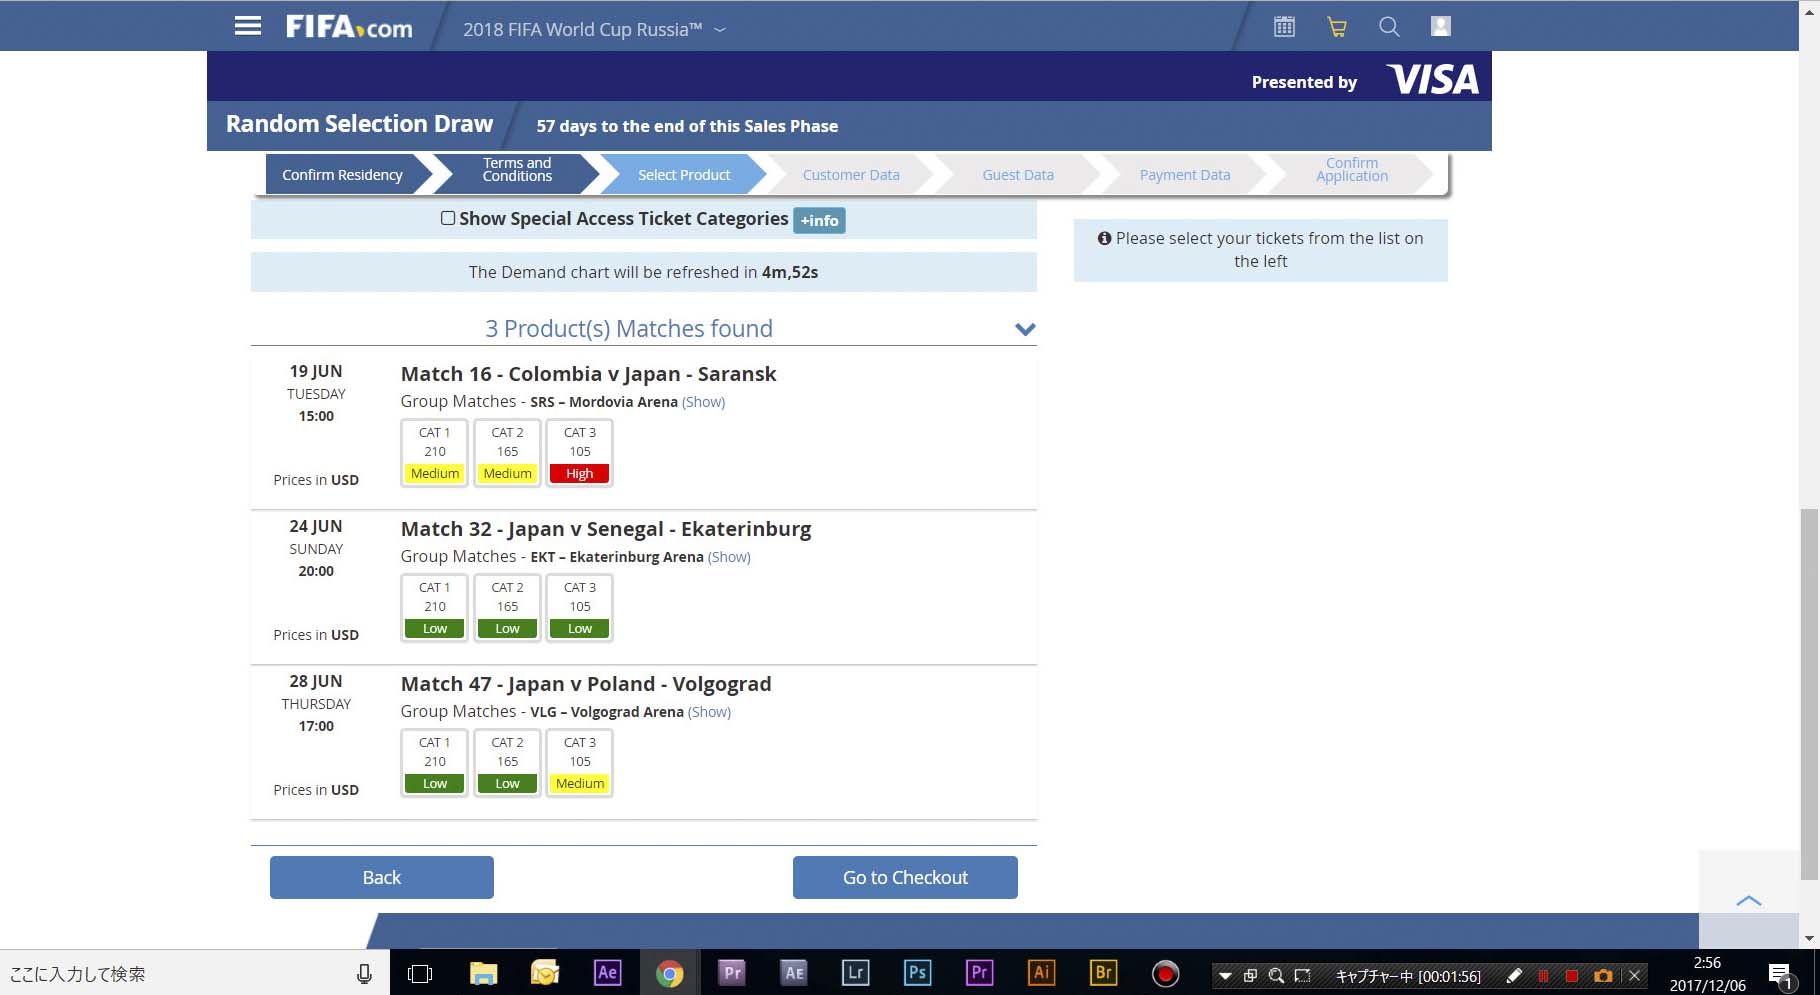
Task: Select CAT 2 ticket for Japan v Senegal
Action: pyautogui.click(x=508, y=608)
